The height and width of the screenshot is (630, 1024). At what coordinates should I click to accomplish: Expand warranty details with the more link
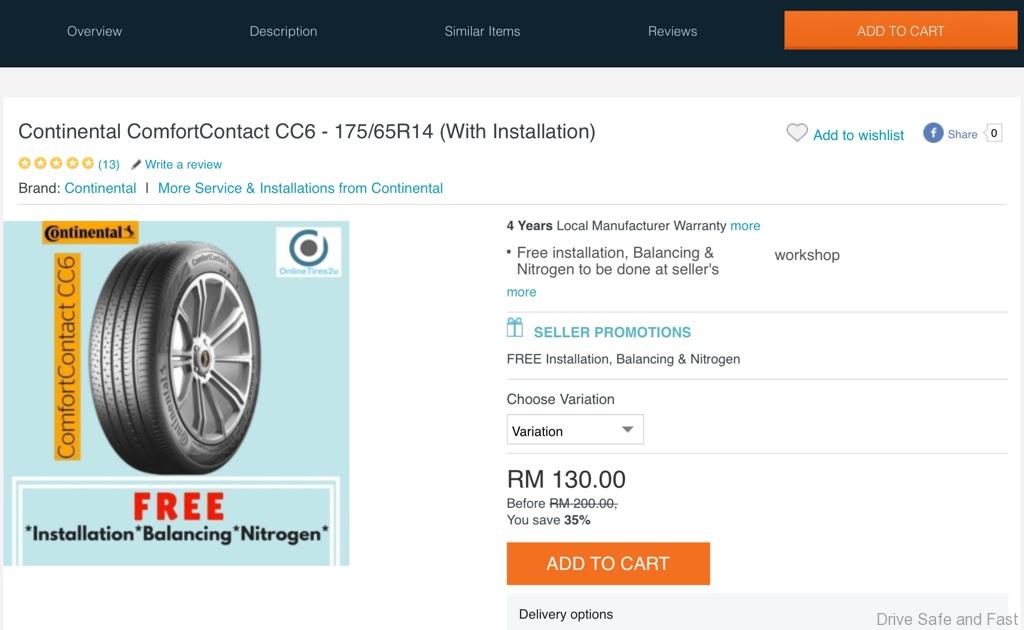[745, 226]
